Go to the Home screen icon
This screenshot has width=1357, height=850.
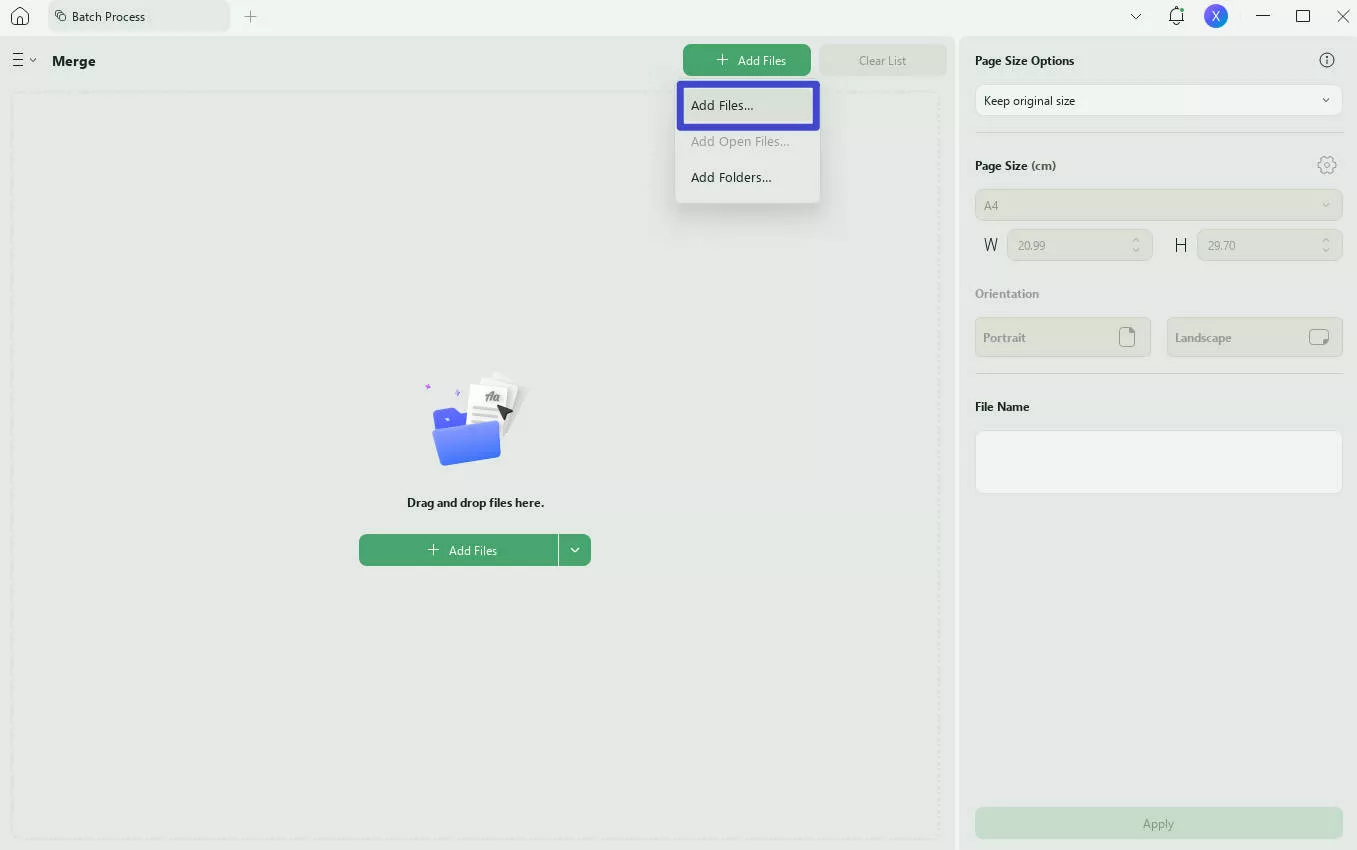[x=20, y=16]
